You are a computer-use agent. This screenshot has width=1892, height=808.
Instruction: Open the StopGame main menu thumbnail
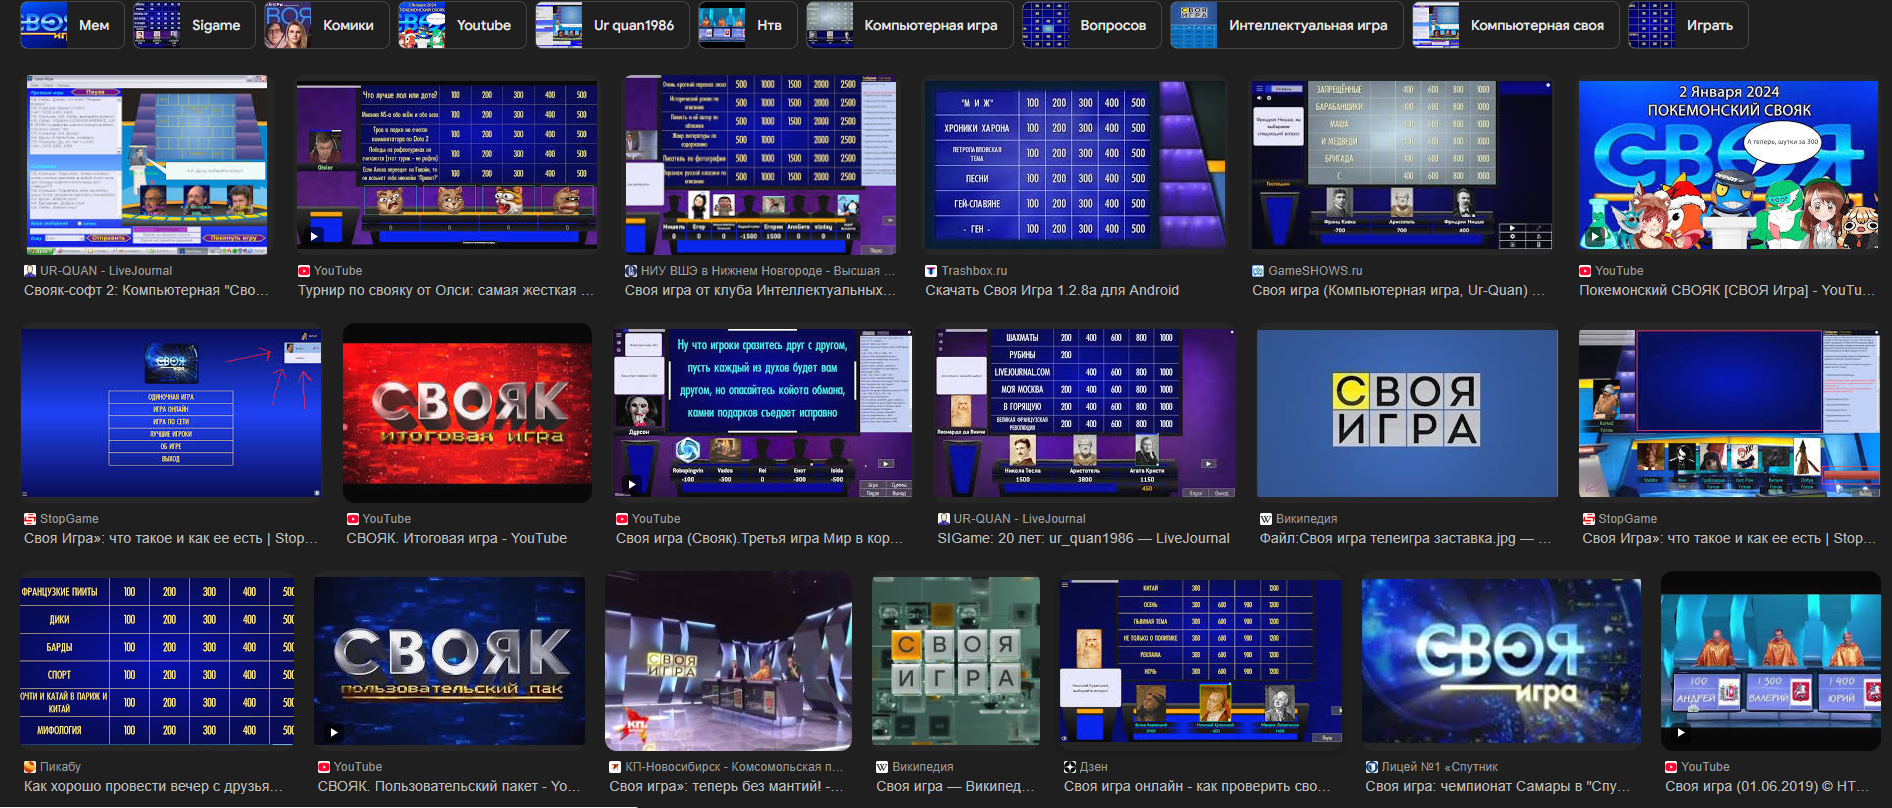click(171, 413)
